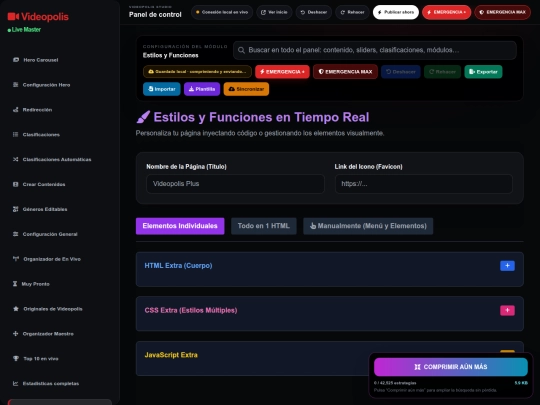Click module panel Rehacer button
This screenshot has height=405, width=540.
(x=443, y=72)
